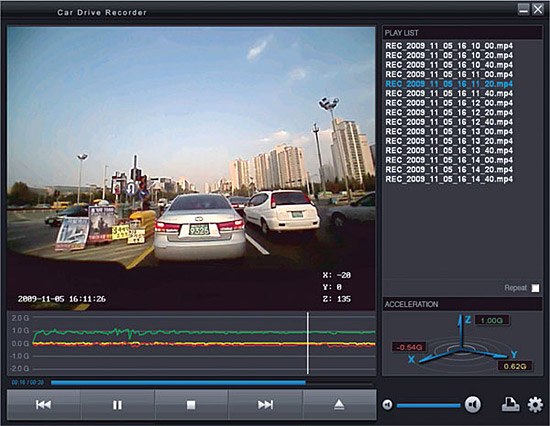Open the print/export icon
This screenshot has height=426, width=550.
pyautogui.click(x=510, y=404)
